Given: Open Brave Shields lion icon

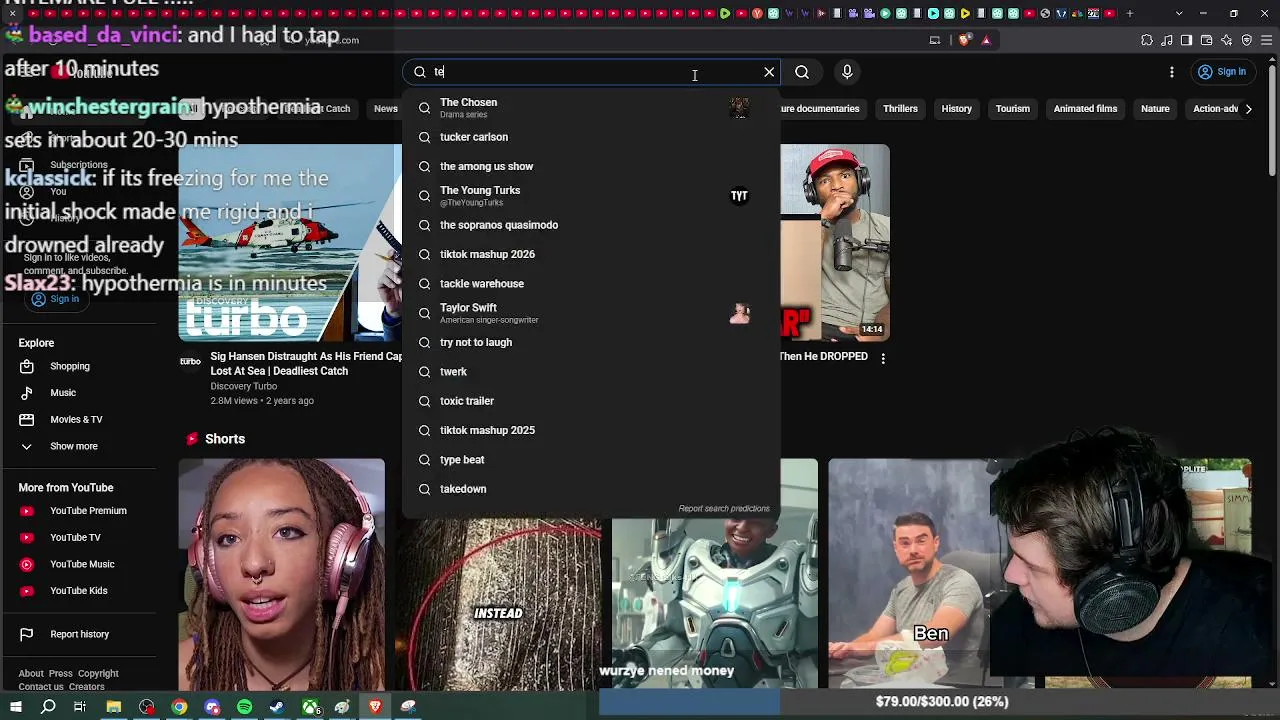Looking at the screenshot, I should tap(964, 40).
